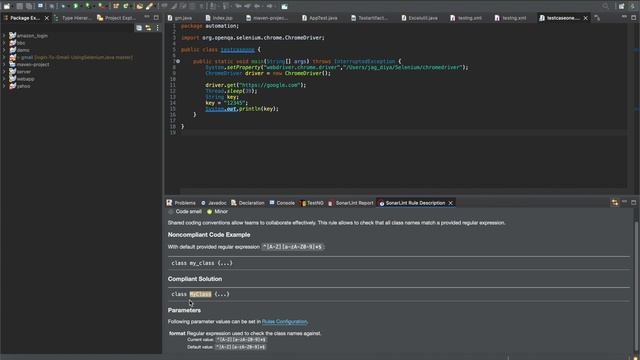Switch to the SonarLint Report tab
This screenshot has width=640, height=360.
pos(351,203)
